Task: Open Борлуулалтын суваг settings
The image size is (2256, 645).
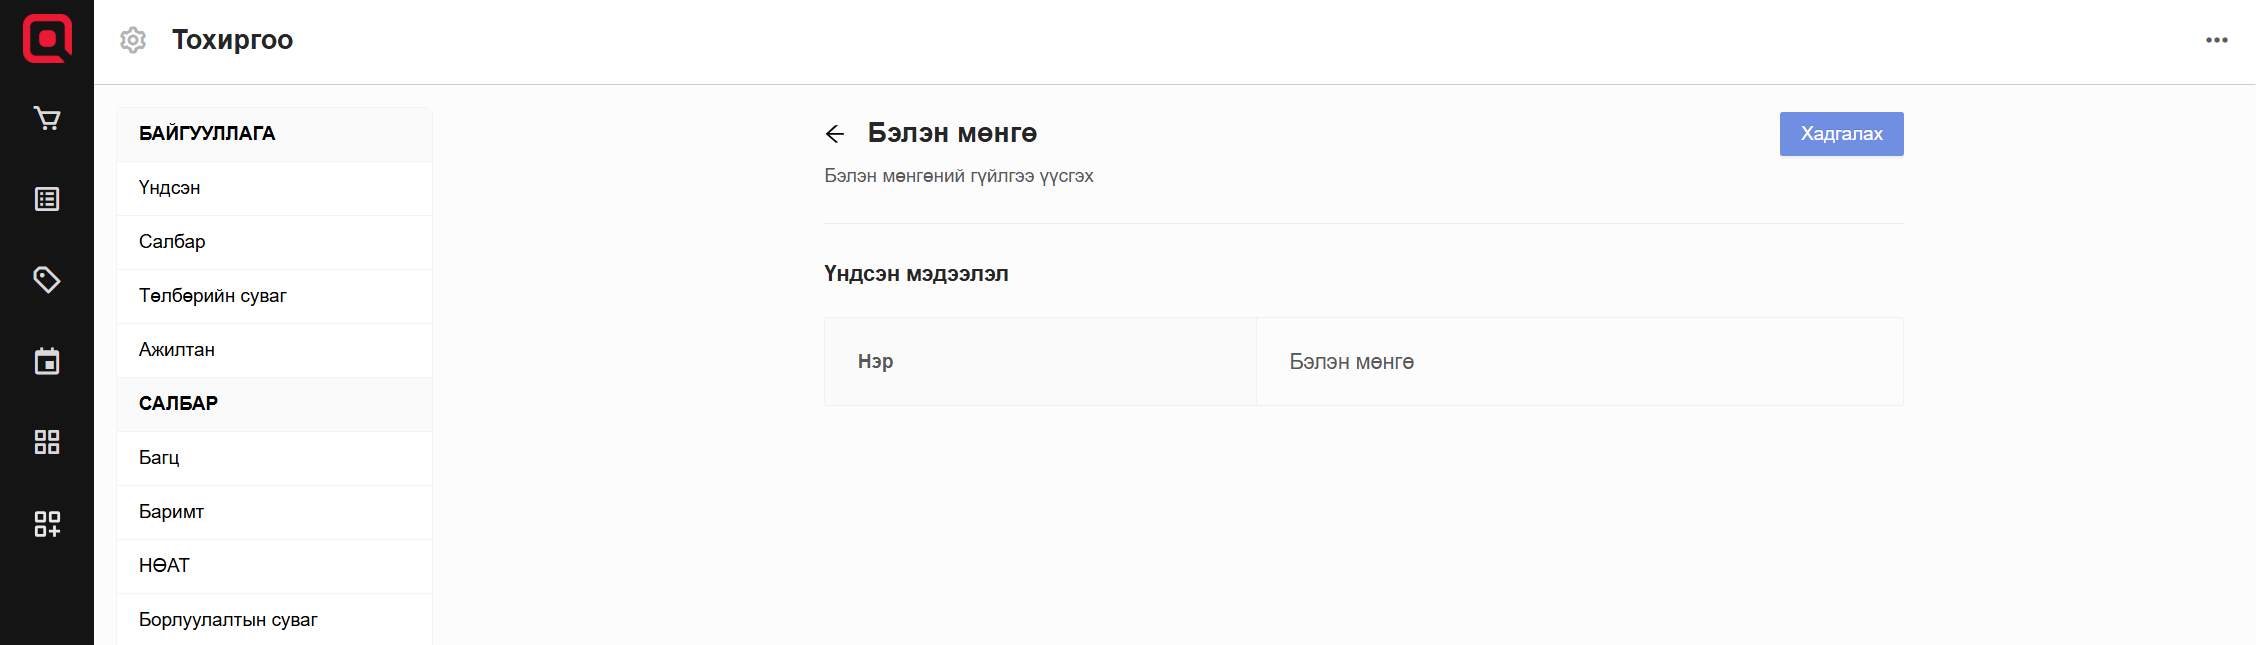Action: pos(228,620)
